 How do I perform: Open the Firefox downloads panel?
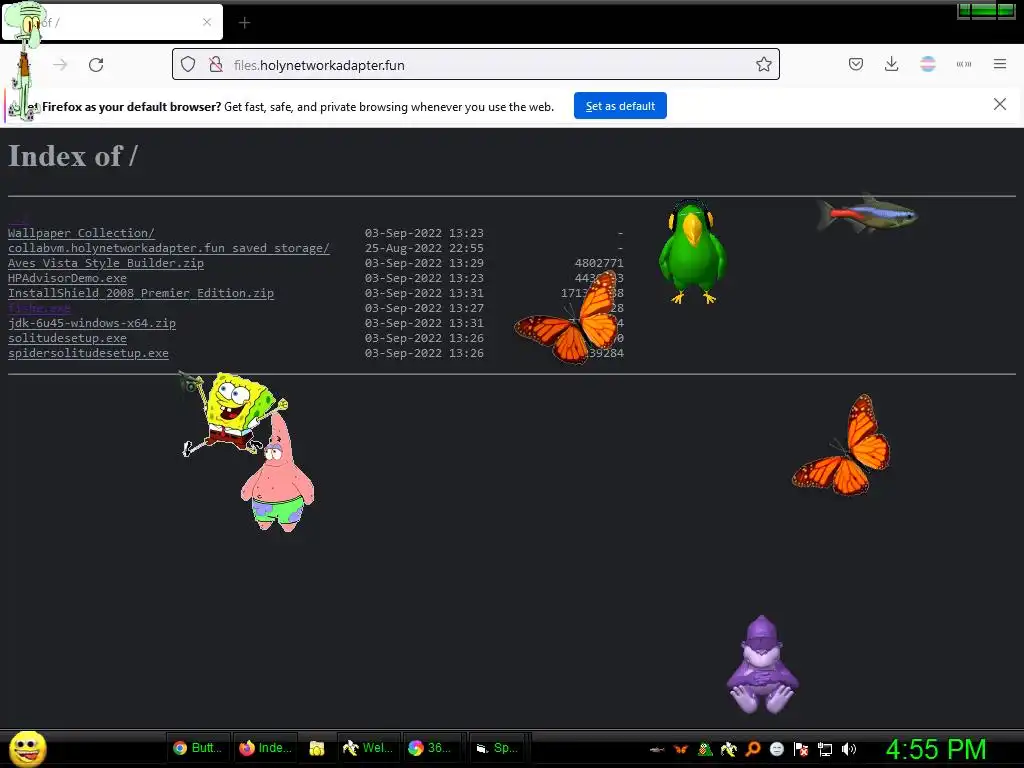pos(891,64)
